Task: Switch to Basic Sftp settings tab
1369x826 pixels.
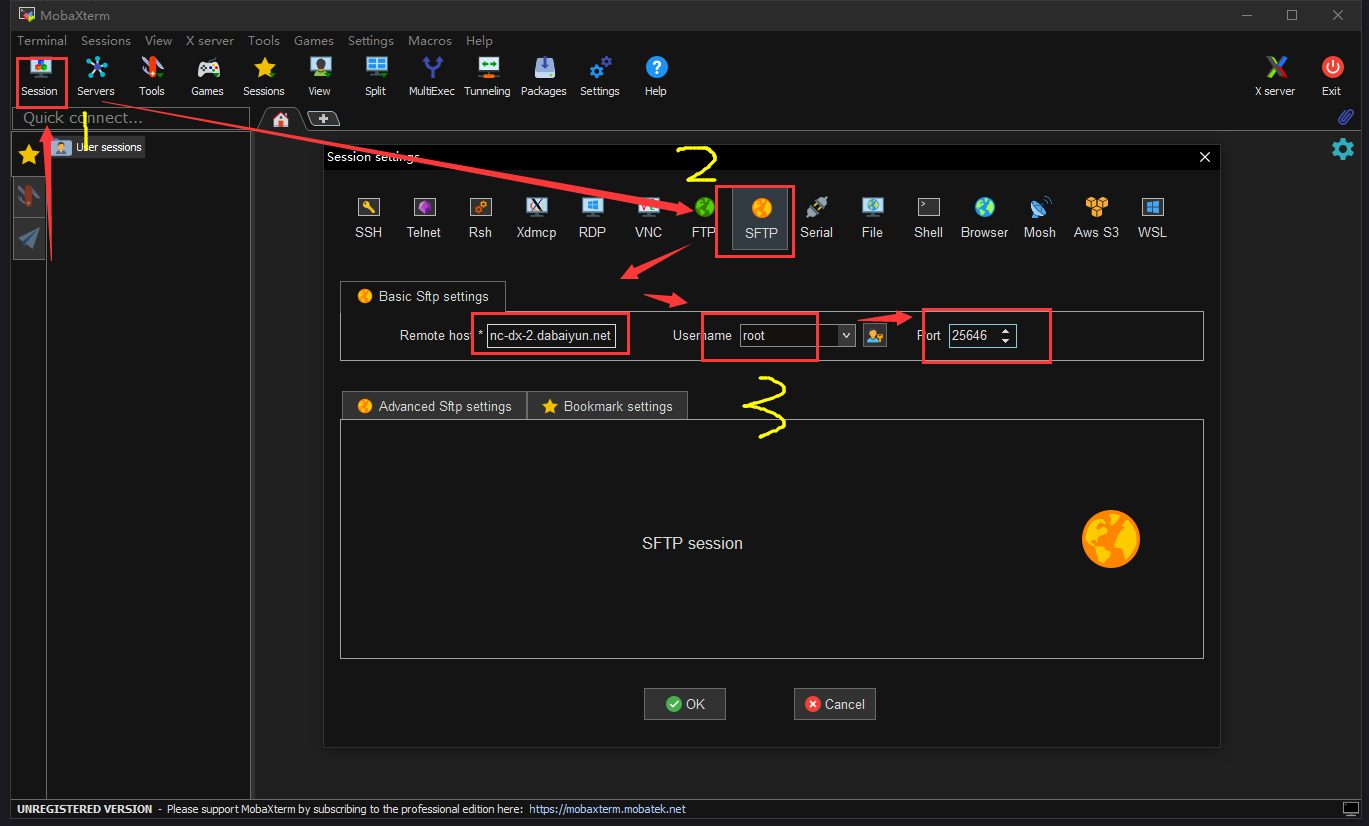Action: click(423, 296)
